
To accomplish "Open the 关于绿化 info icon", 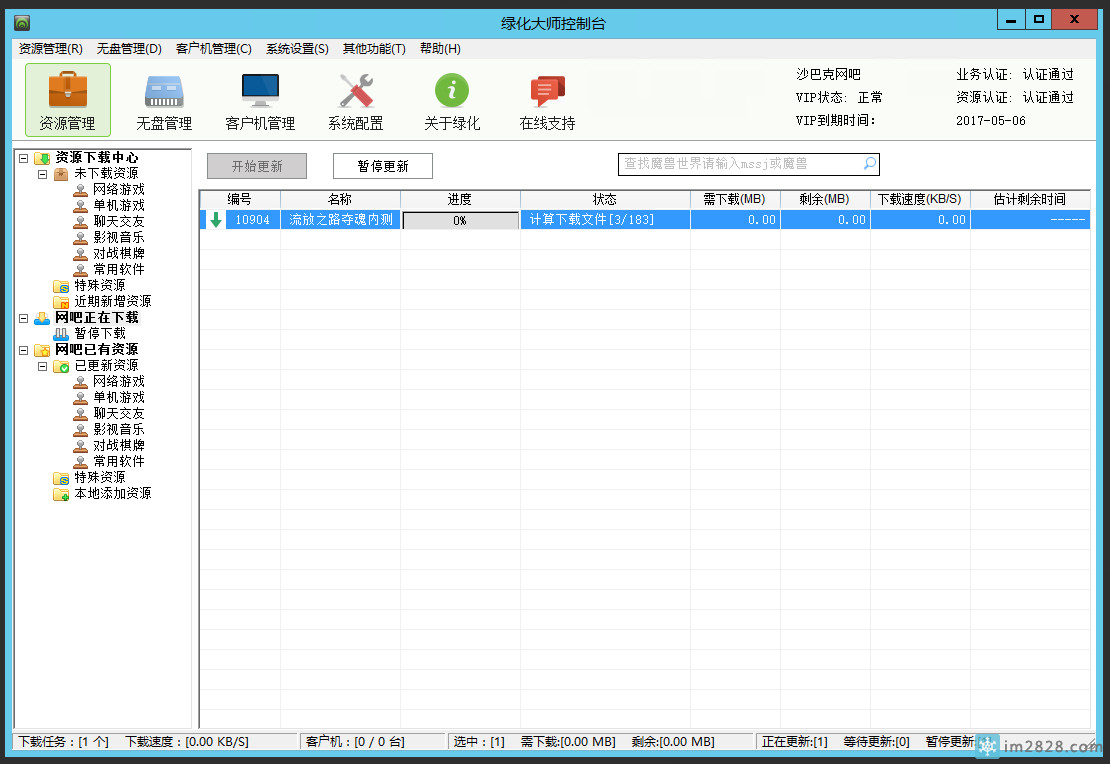I will pos(452,91).
